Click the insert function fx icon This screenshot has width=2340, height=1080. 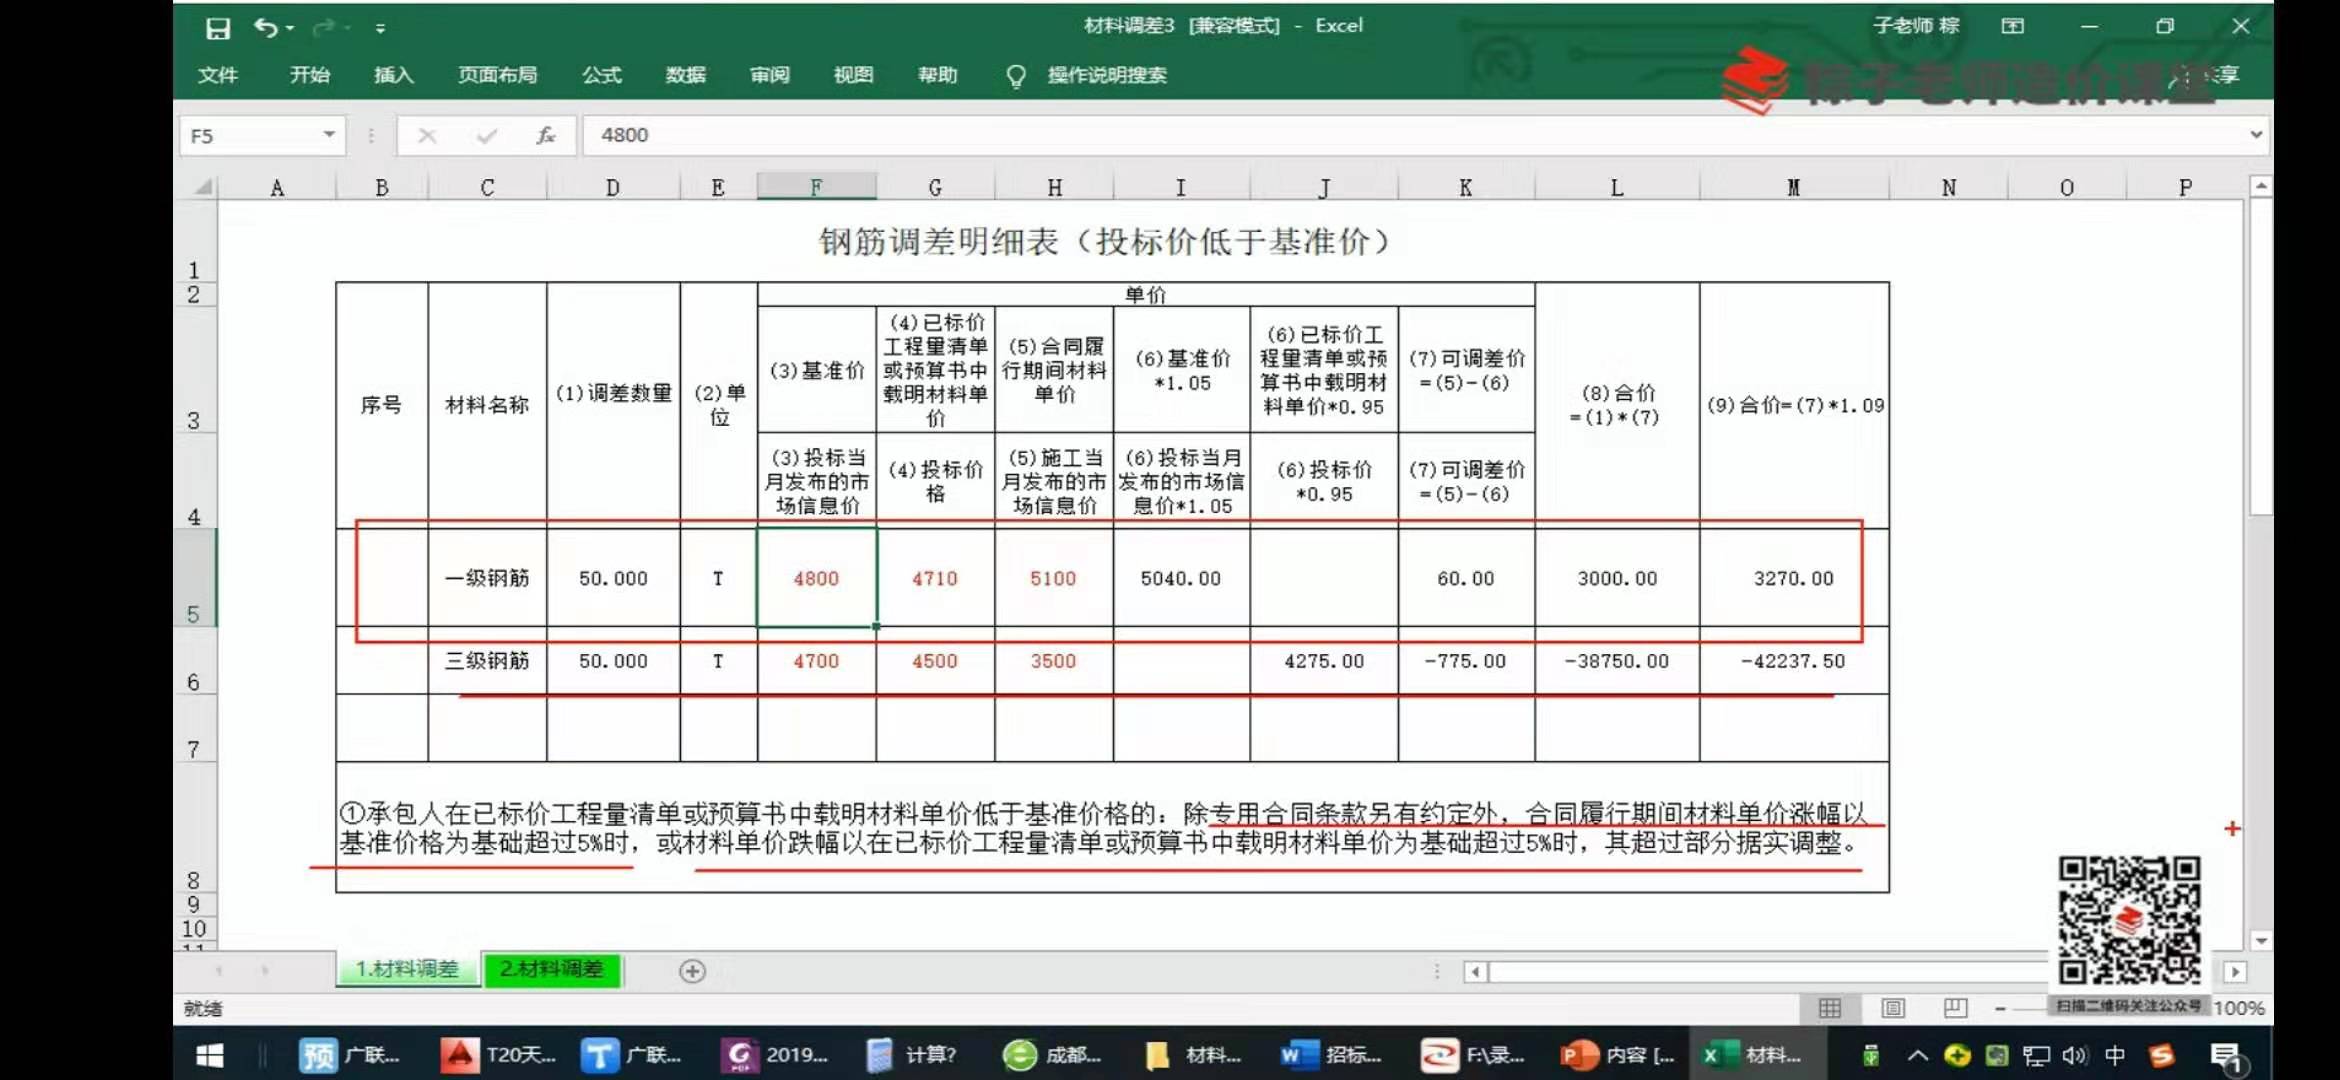click(x=546, y=136)
